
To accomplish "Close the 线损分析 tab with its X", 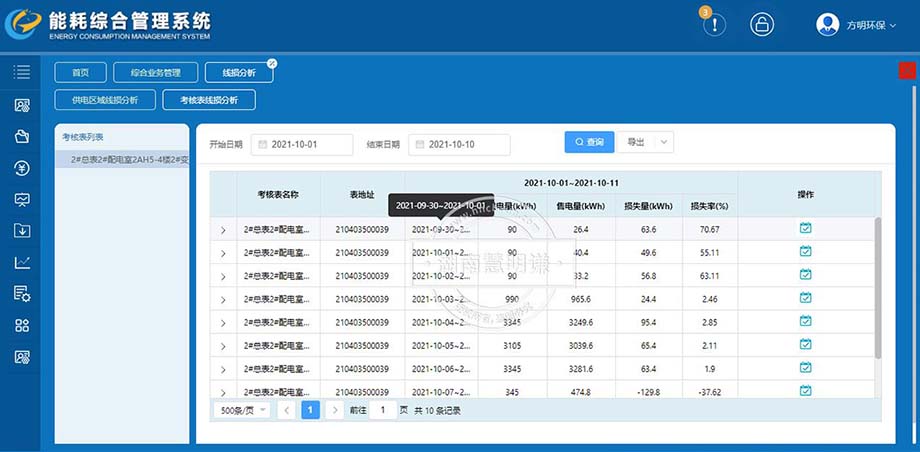I will coord(271,64).
